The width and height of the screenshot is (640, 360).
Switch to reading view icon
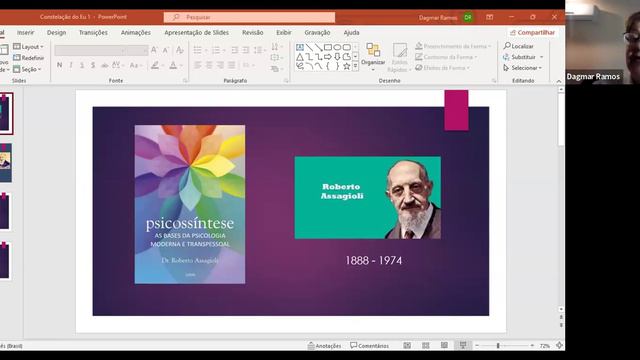coord(444,346)
